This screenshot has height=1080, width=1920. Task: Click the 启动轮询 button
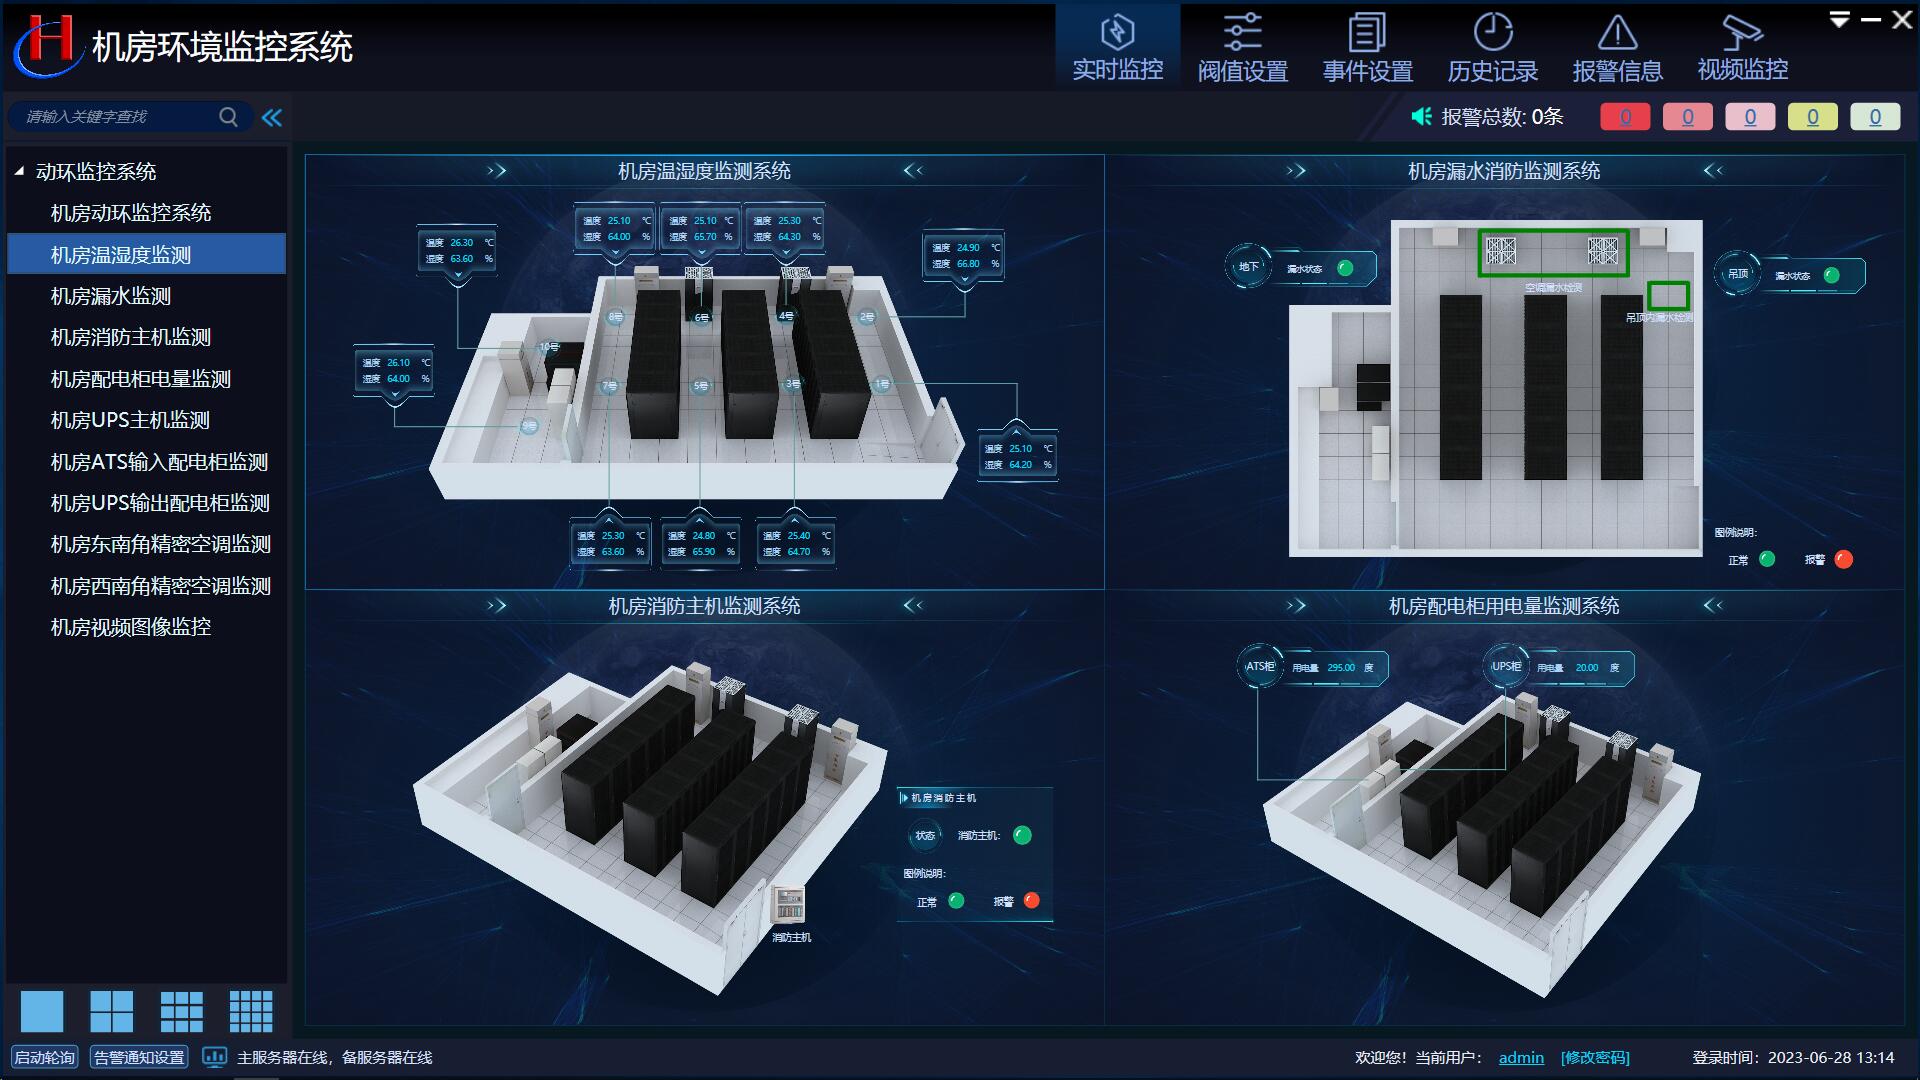point(44,1057)
